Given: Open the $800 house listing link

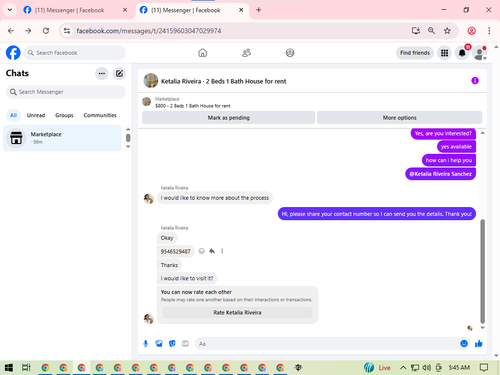Looking at the screenshot, I should [x=193, y=106].
